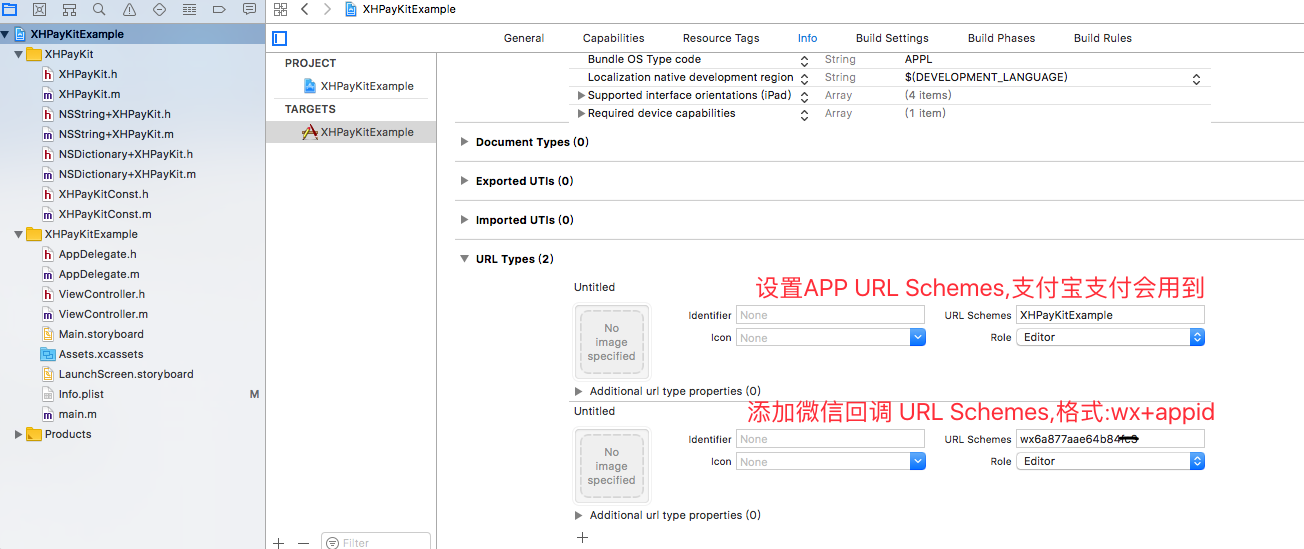This screenshot has height=549, width=1304.
Task: Expand the Document Types section
Action: pyautogui.click(x=464, y=142)
